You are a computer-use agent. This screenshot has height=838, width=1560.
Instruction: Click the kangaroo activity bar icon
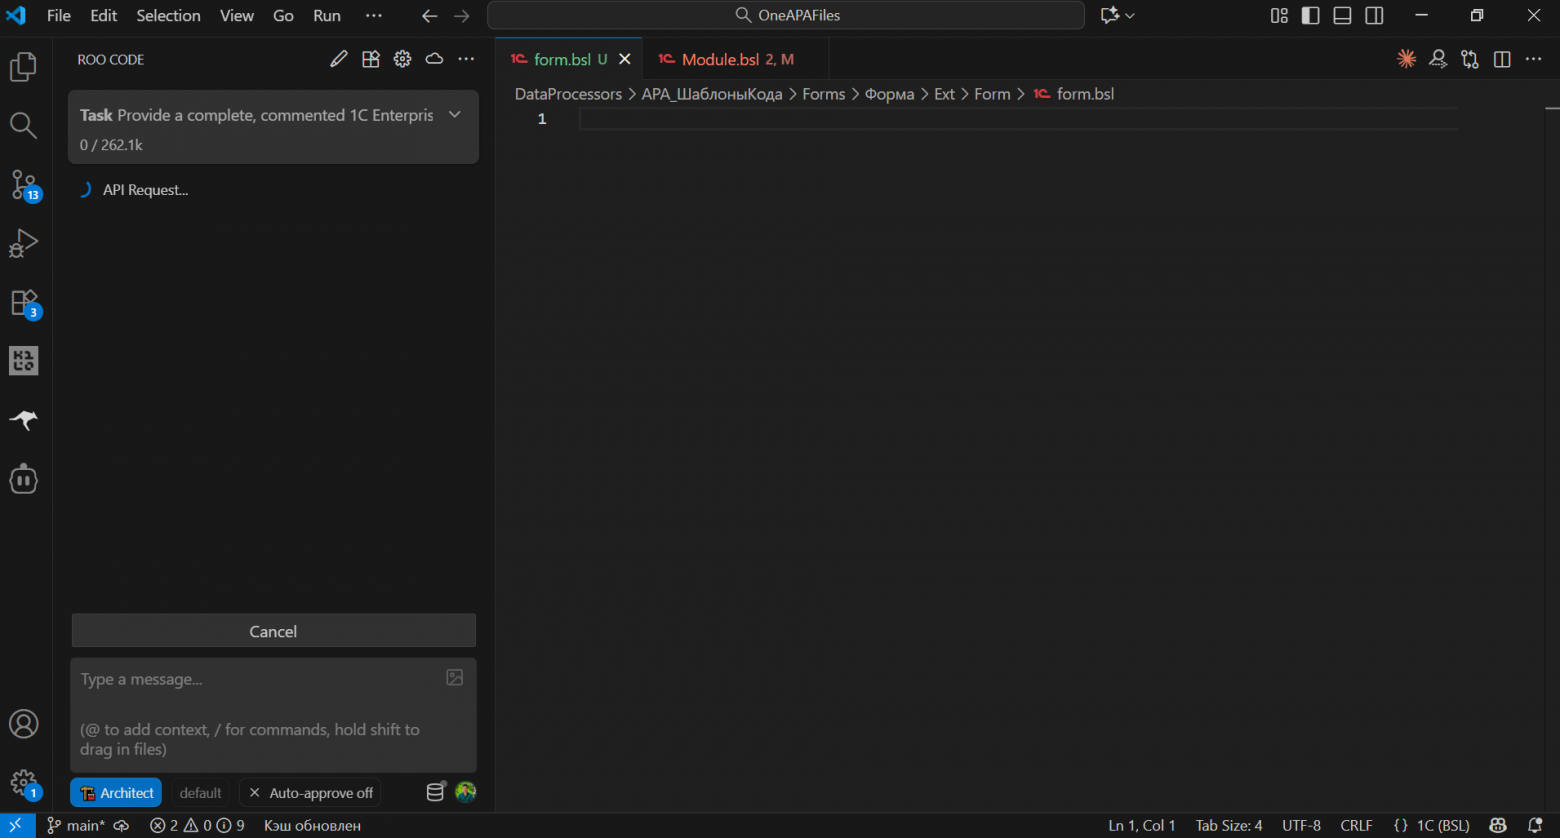tap(23, 419)
